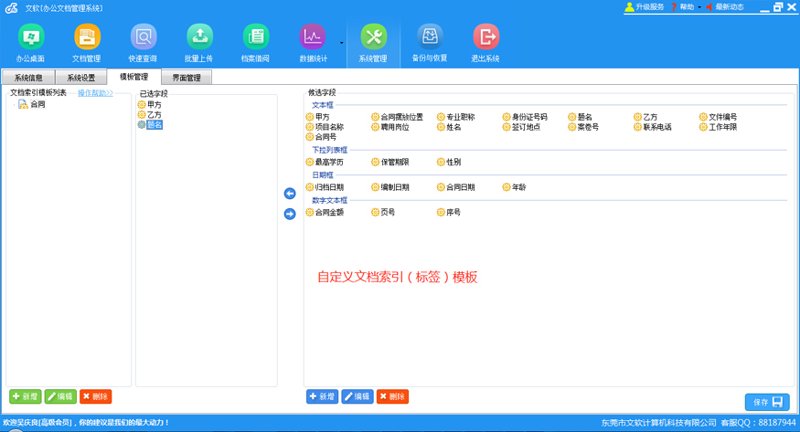Open the 操作帮助>> link
This screenshot has width=800, height=432.
95,93
